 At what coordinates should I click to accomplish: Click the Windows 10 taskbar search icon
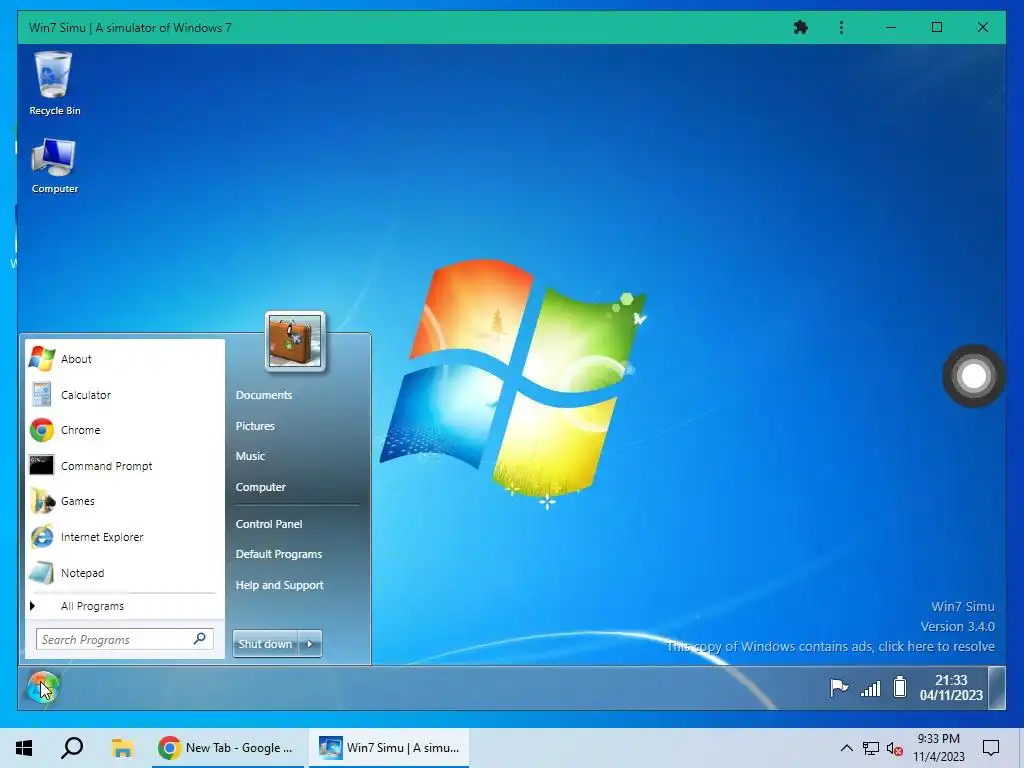72,748
